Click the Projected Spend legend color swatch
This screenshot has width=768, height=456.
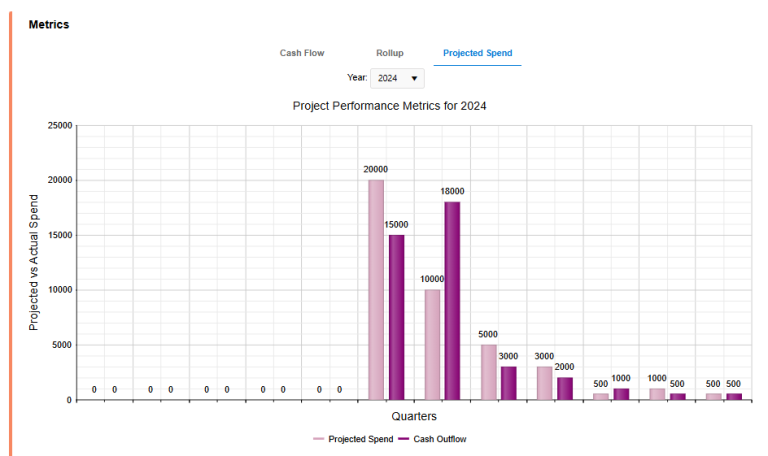pyautogui.click(x=319, y=439)
